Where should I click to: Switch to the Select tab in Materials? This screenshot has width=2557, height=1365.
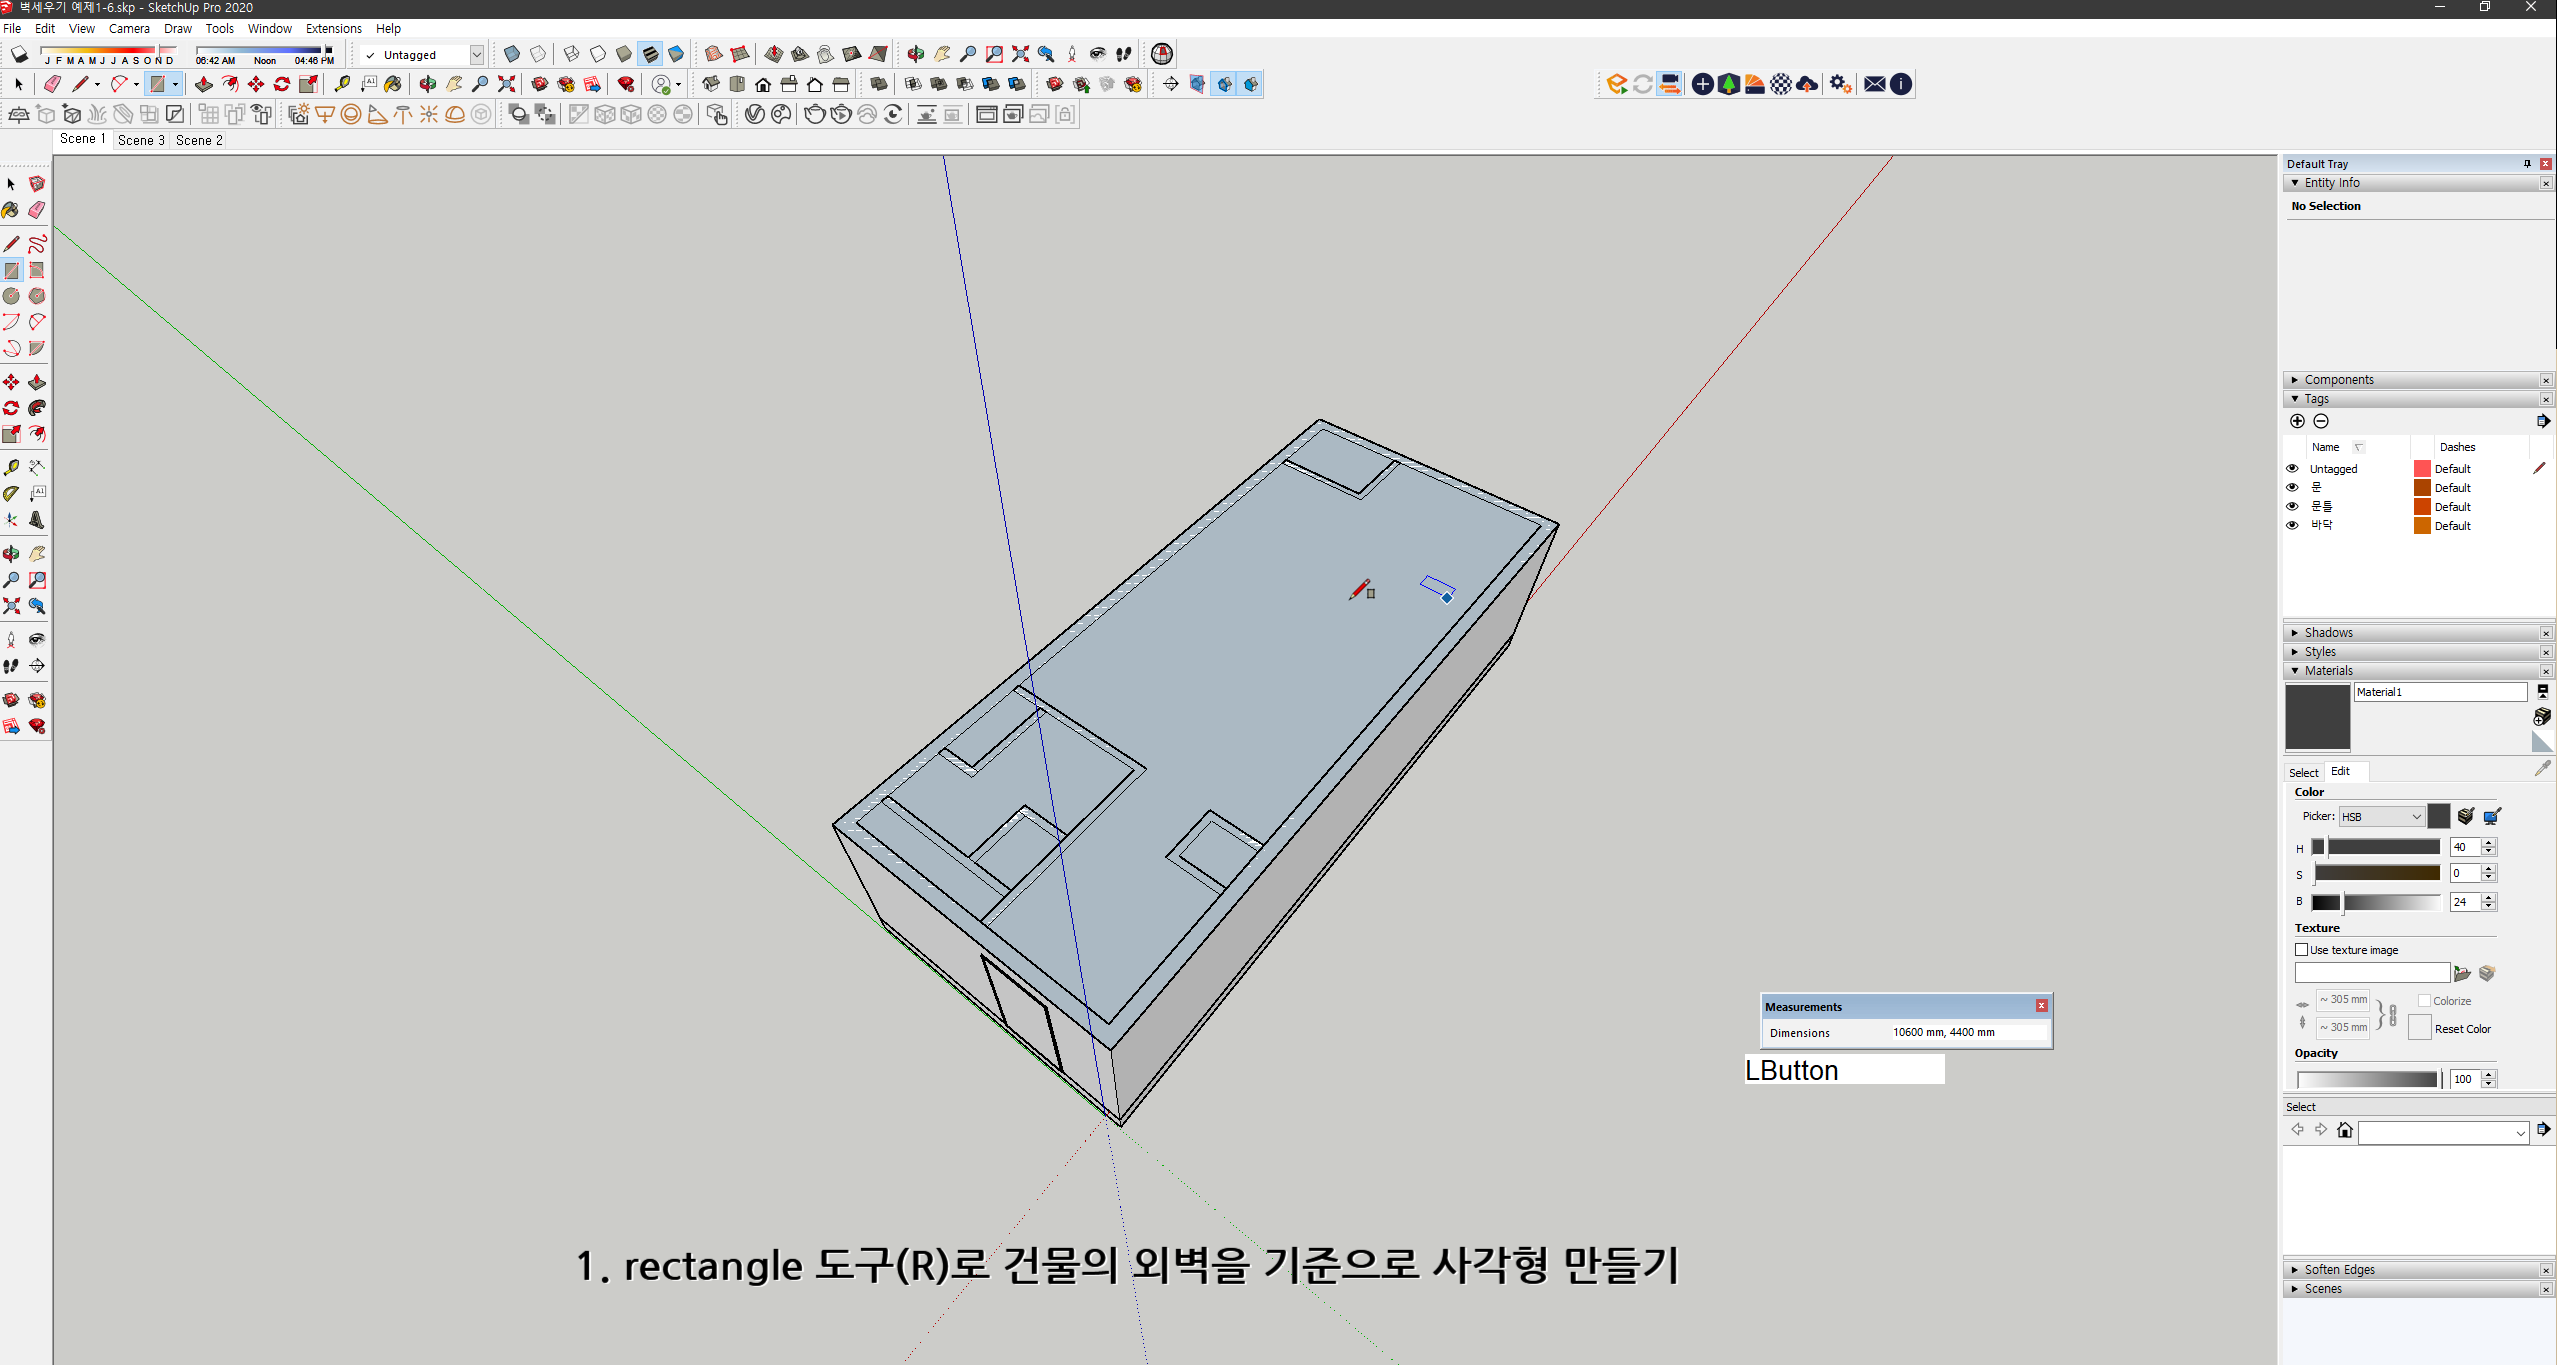pos(2304,771)
